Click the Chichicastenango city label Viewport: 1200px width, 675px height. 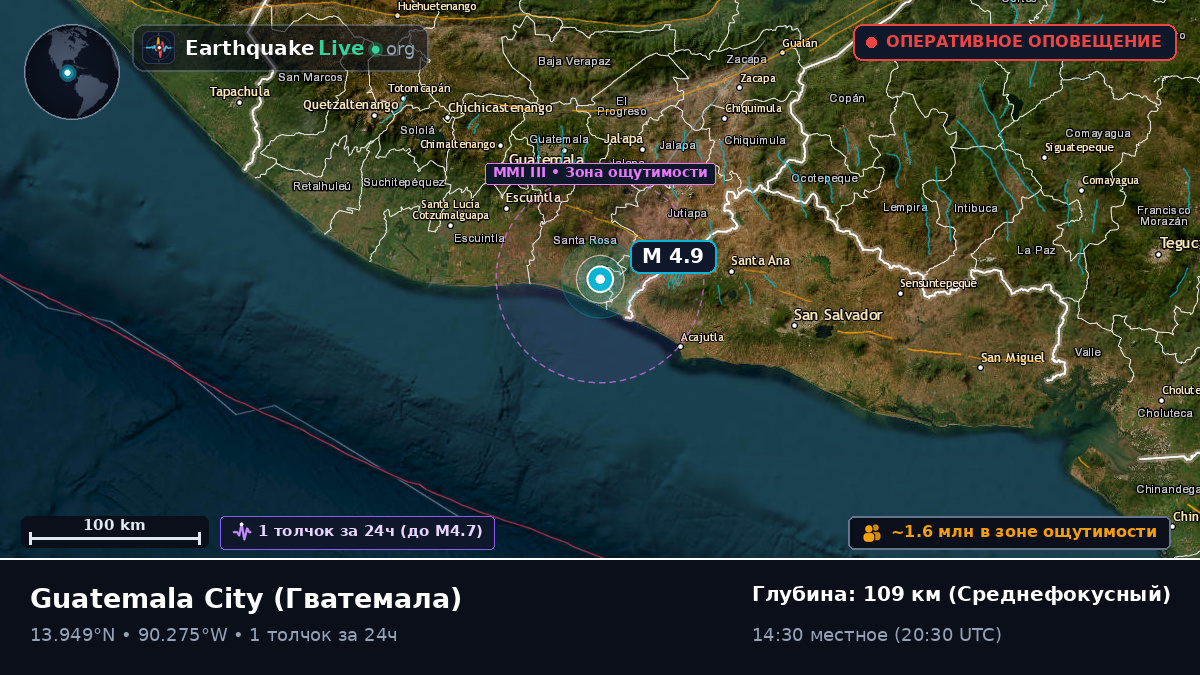tap(500, 108)
